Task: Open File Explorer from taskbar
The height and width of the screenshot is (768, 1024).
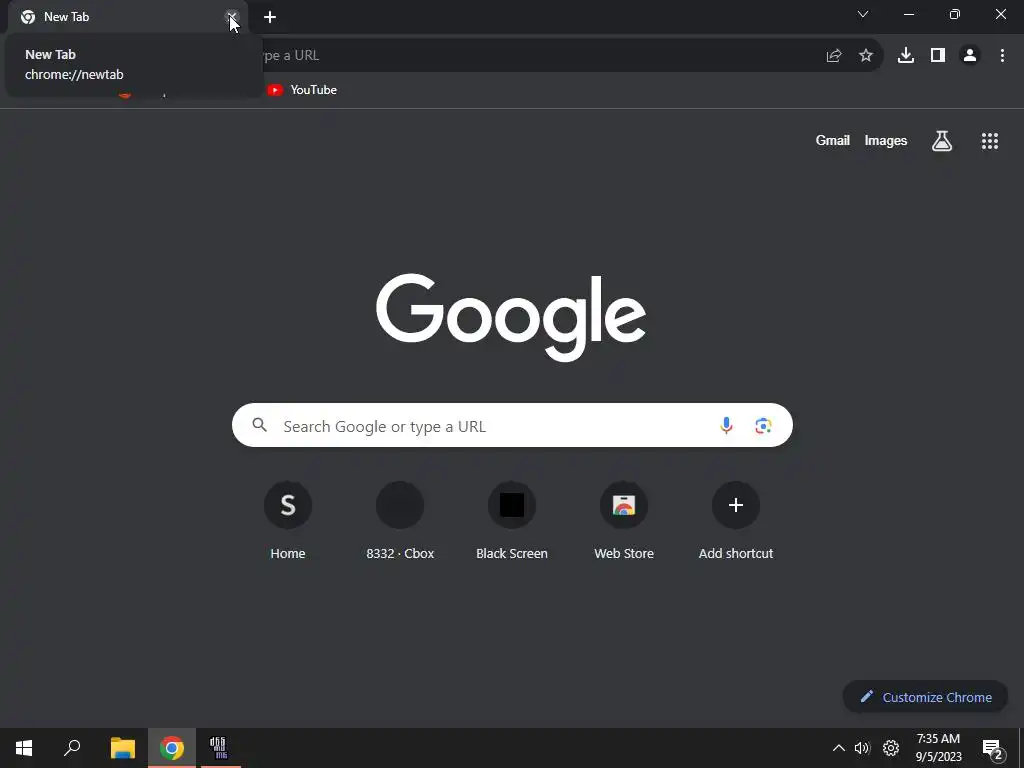Action: [123, 748]
